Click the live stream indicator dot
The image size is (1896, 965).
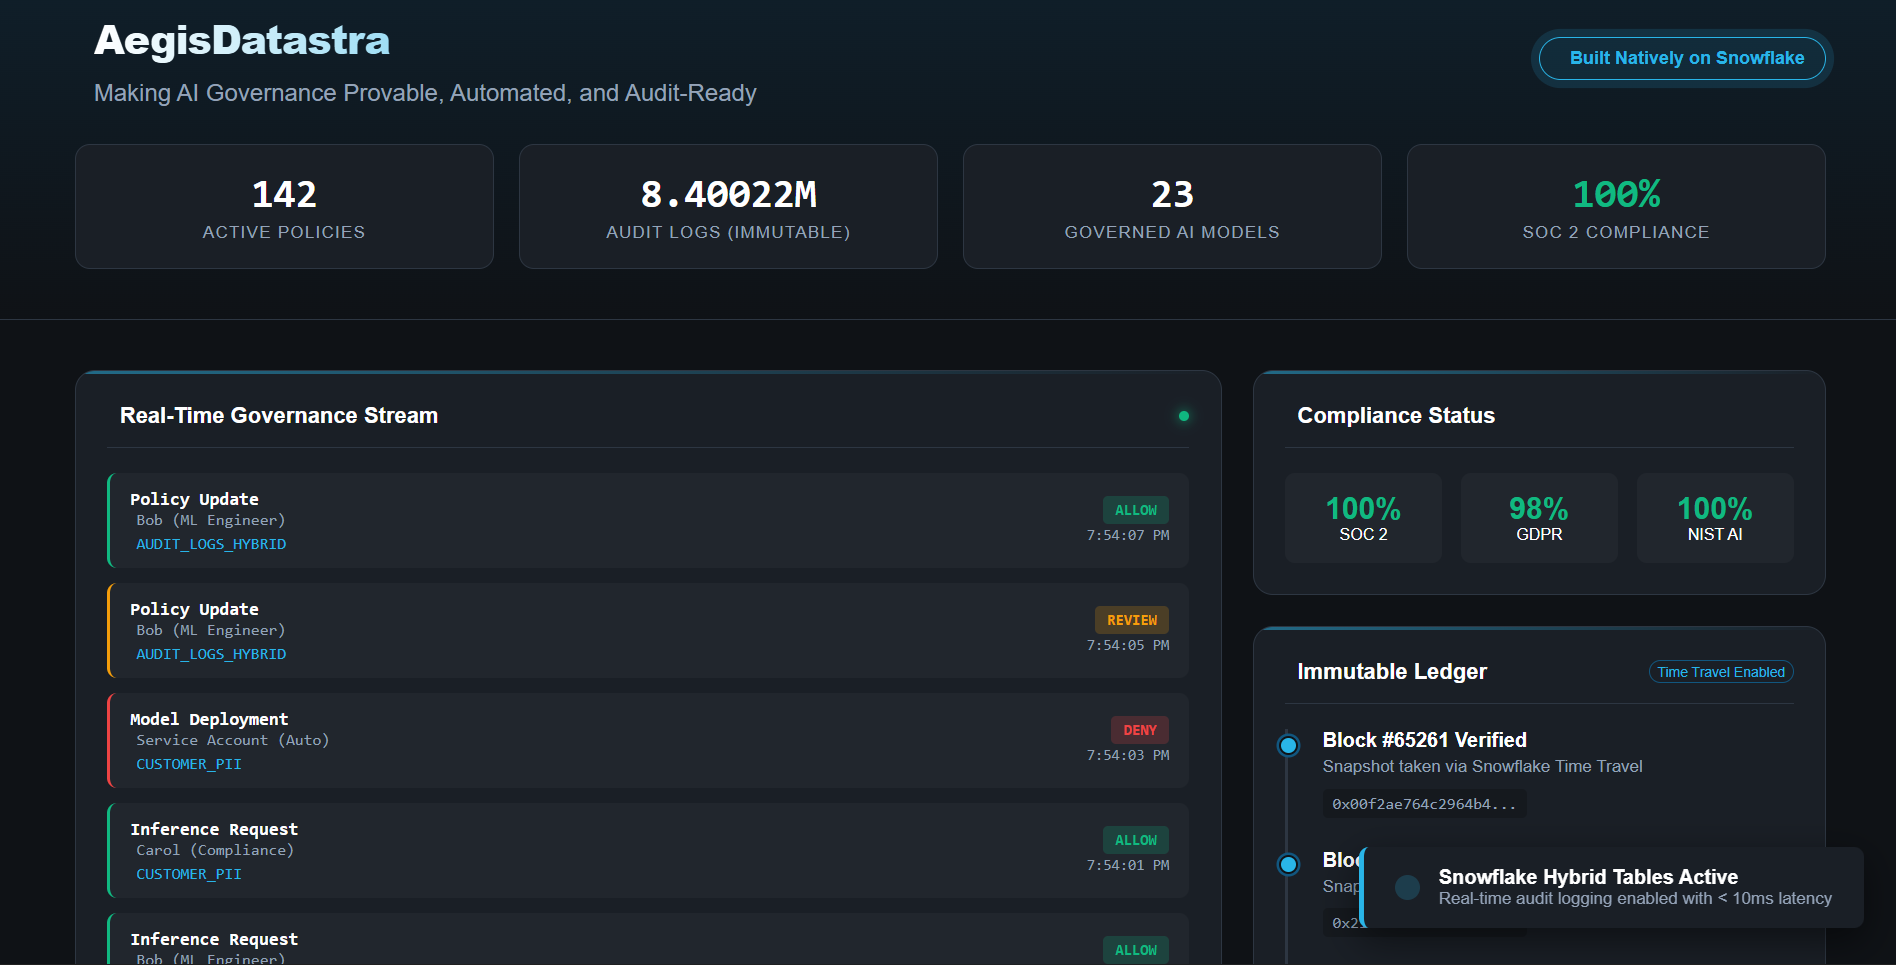tap(1184, 415)
